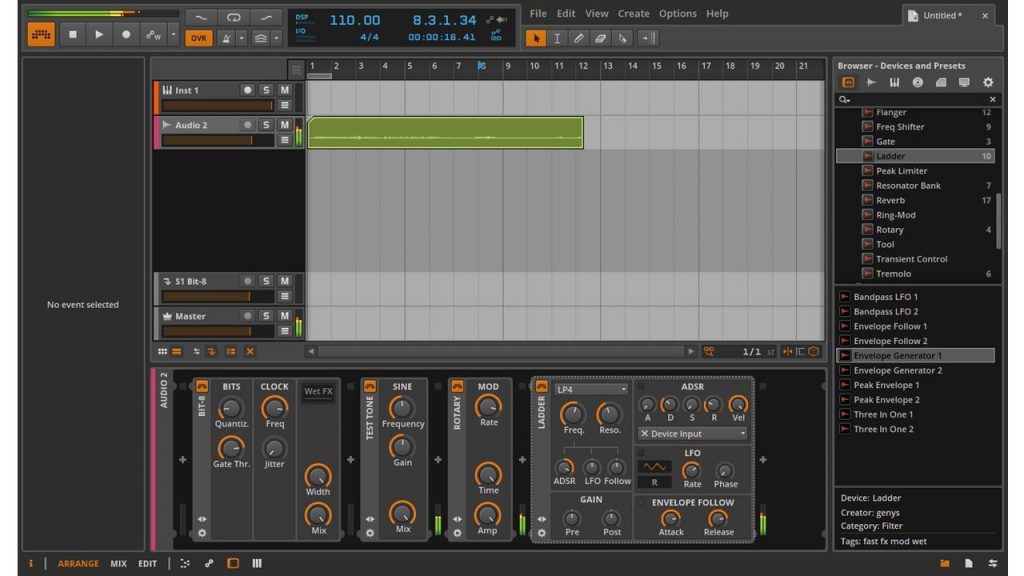Switch to MIX view

[118, 563]
